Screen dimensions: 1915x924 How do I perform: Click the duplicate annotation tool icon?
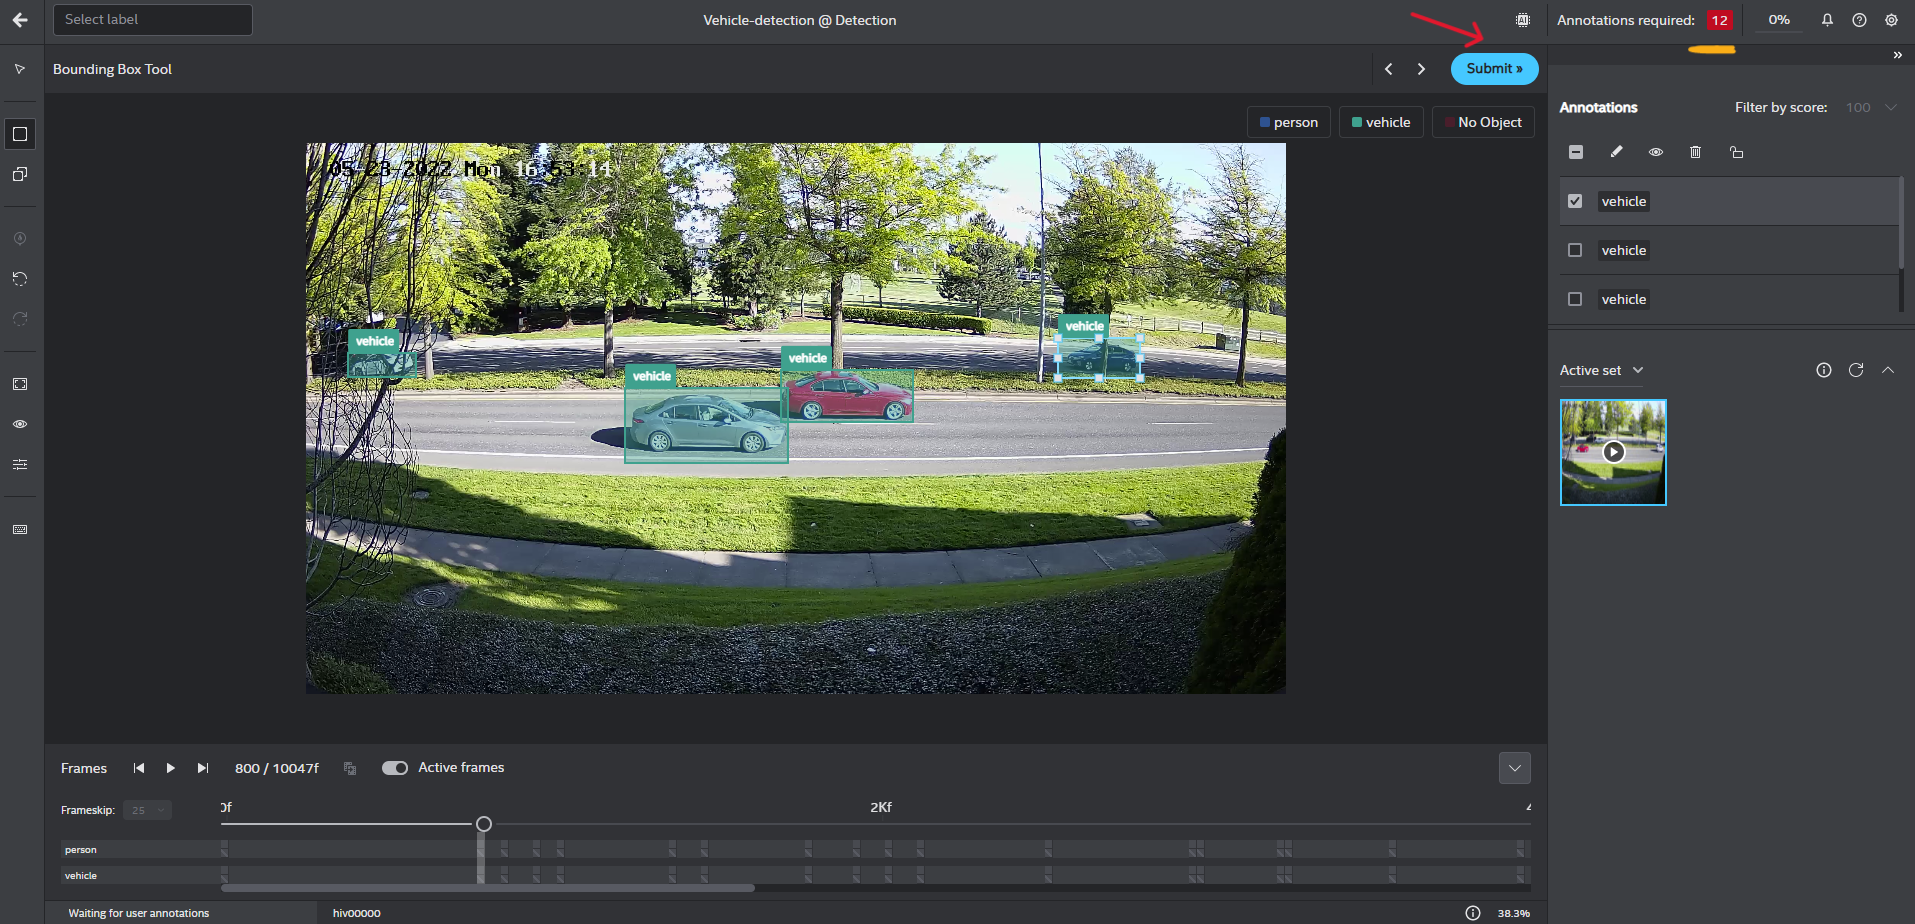point(20,174)
